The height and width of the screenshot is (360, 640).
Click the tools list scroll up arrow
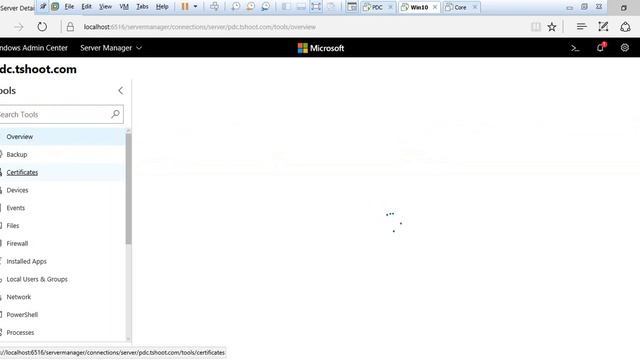(129, 130)
